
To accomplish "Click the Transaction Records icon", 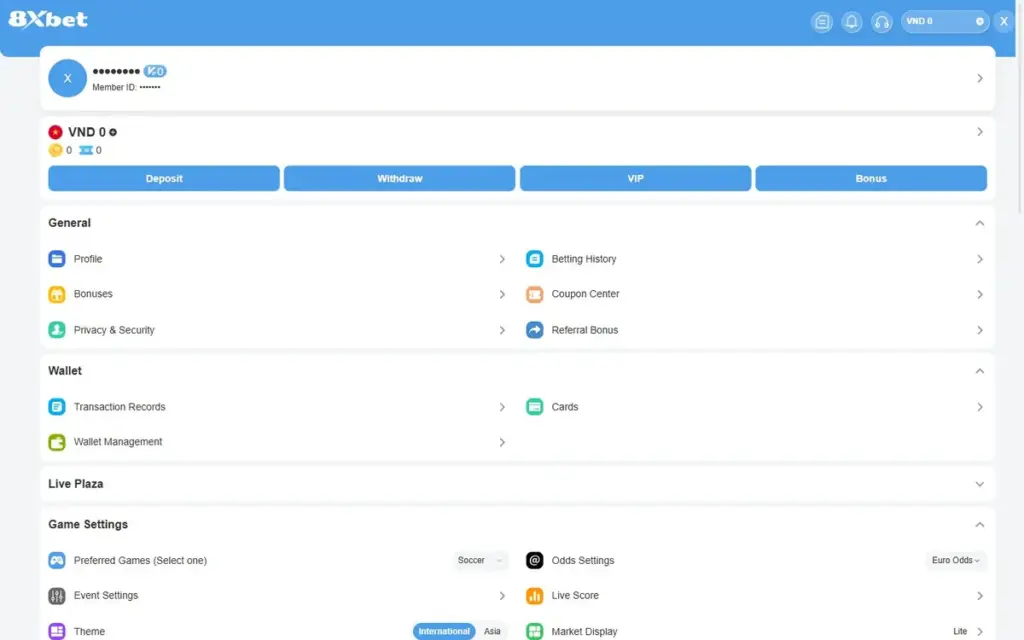I will 57,407.
